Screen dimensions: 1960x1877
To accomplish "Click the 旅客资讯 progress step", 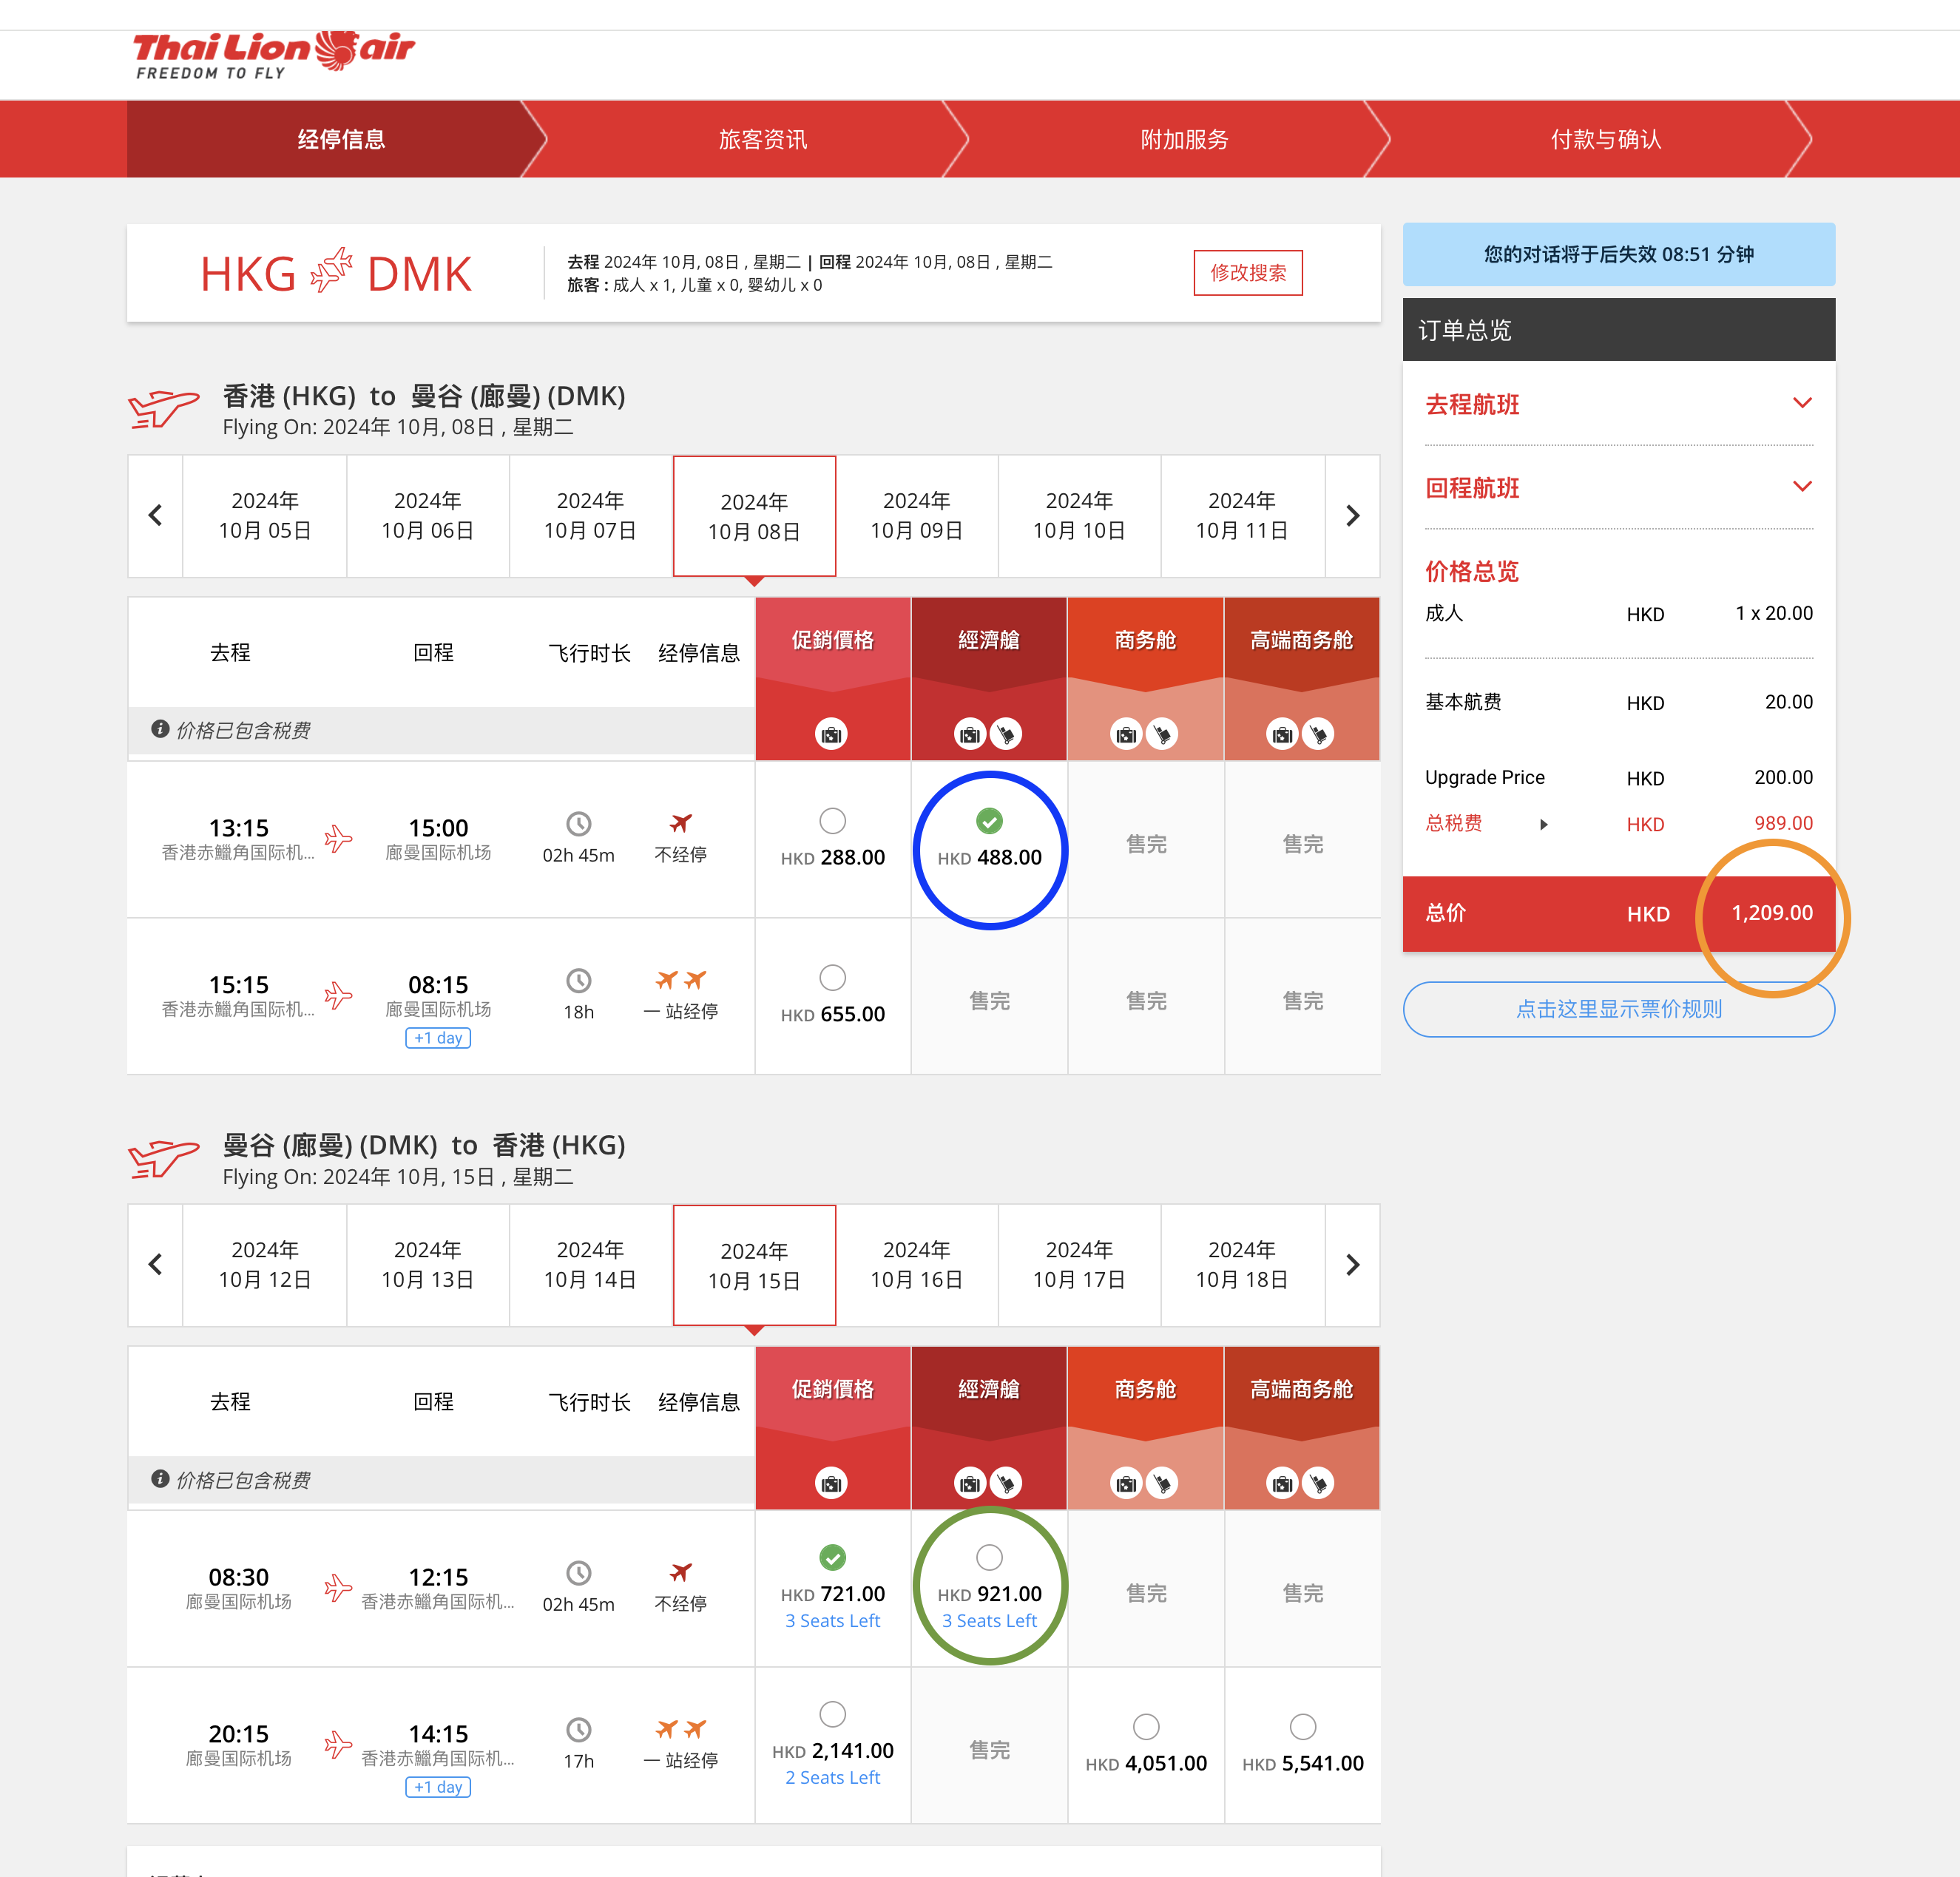I will [x=762, y=140].
